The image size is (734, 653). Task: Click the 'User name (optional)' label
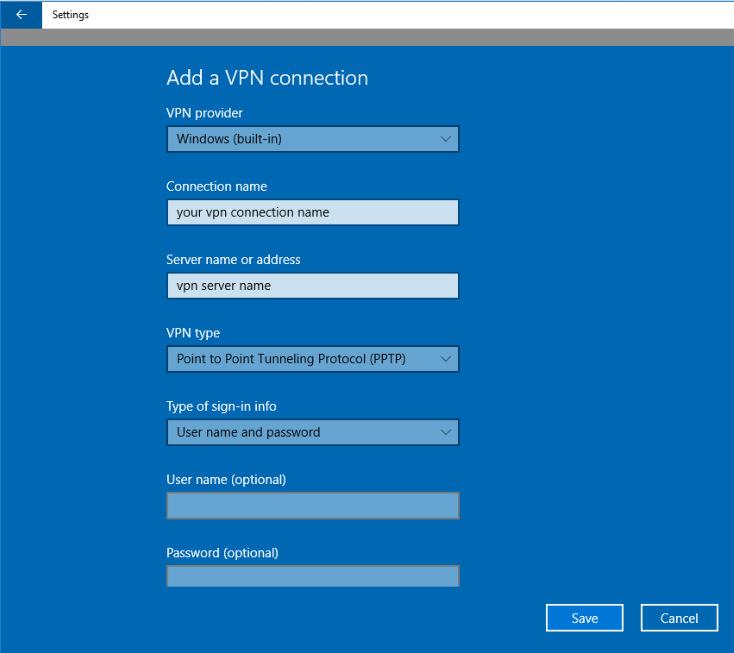tap(226, 479)
